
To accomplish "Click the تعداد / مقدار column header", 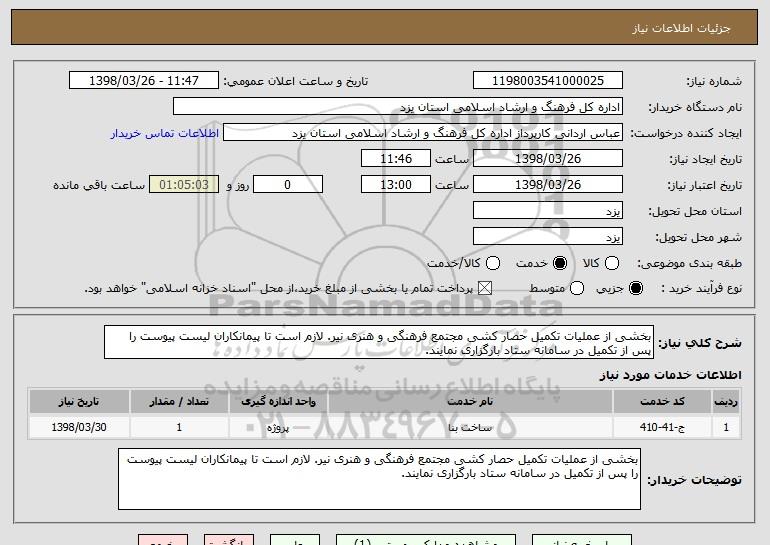I will (x=179, y=402).
